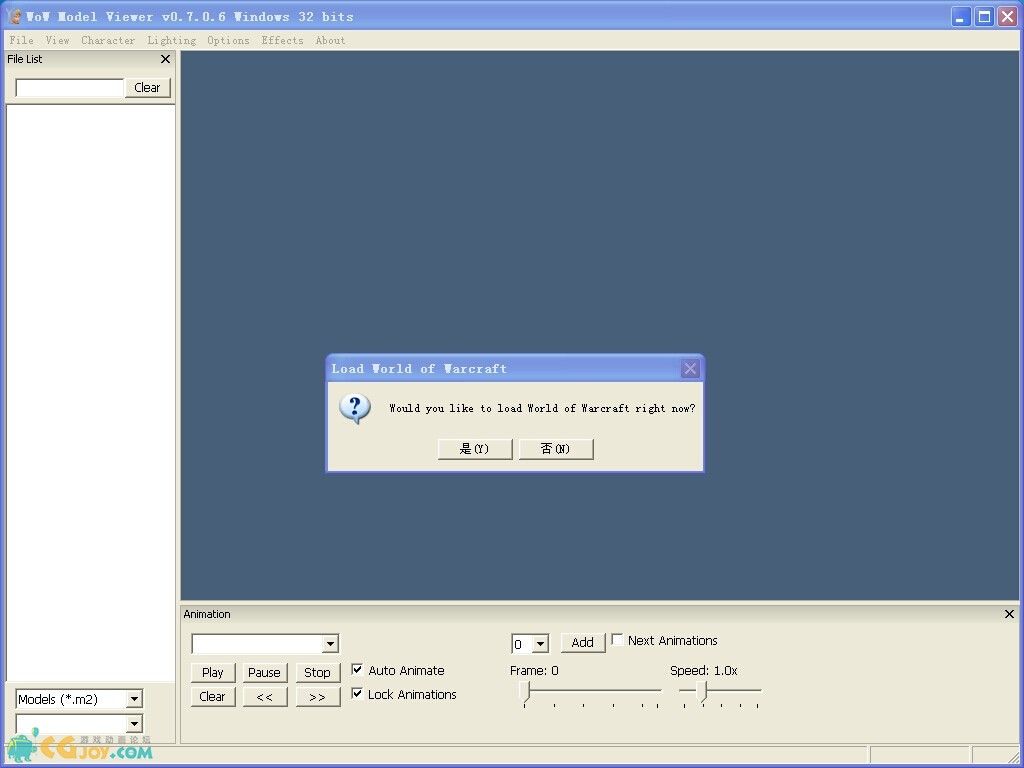Step to next frame with >>
This screenshot has height=768, width=1024.
[317, 697]
